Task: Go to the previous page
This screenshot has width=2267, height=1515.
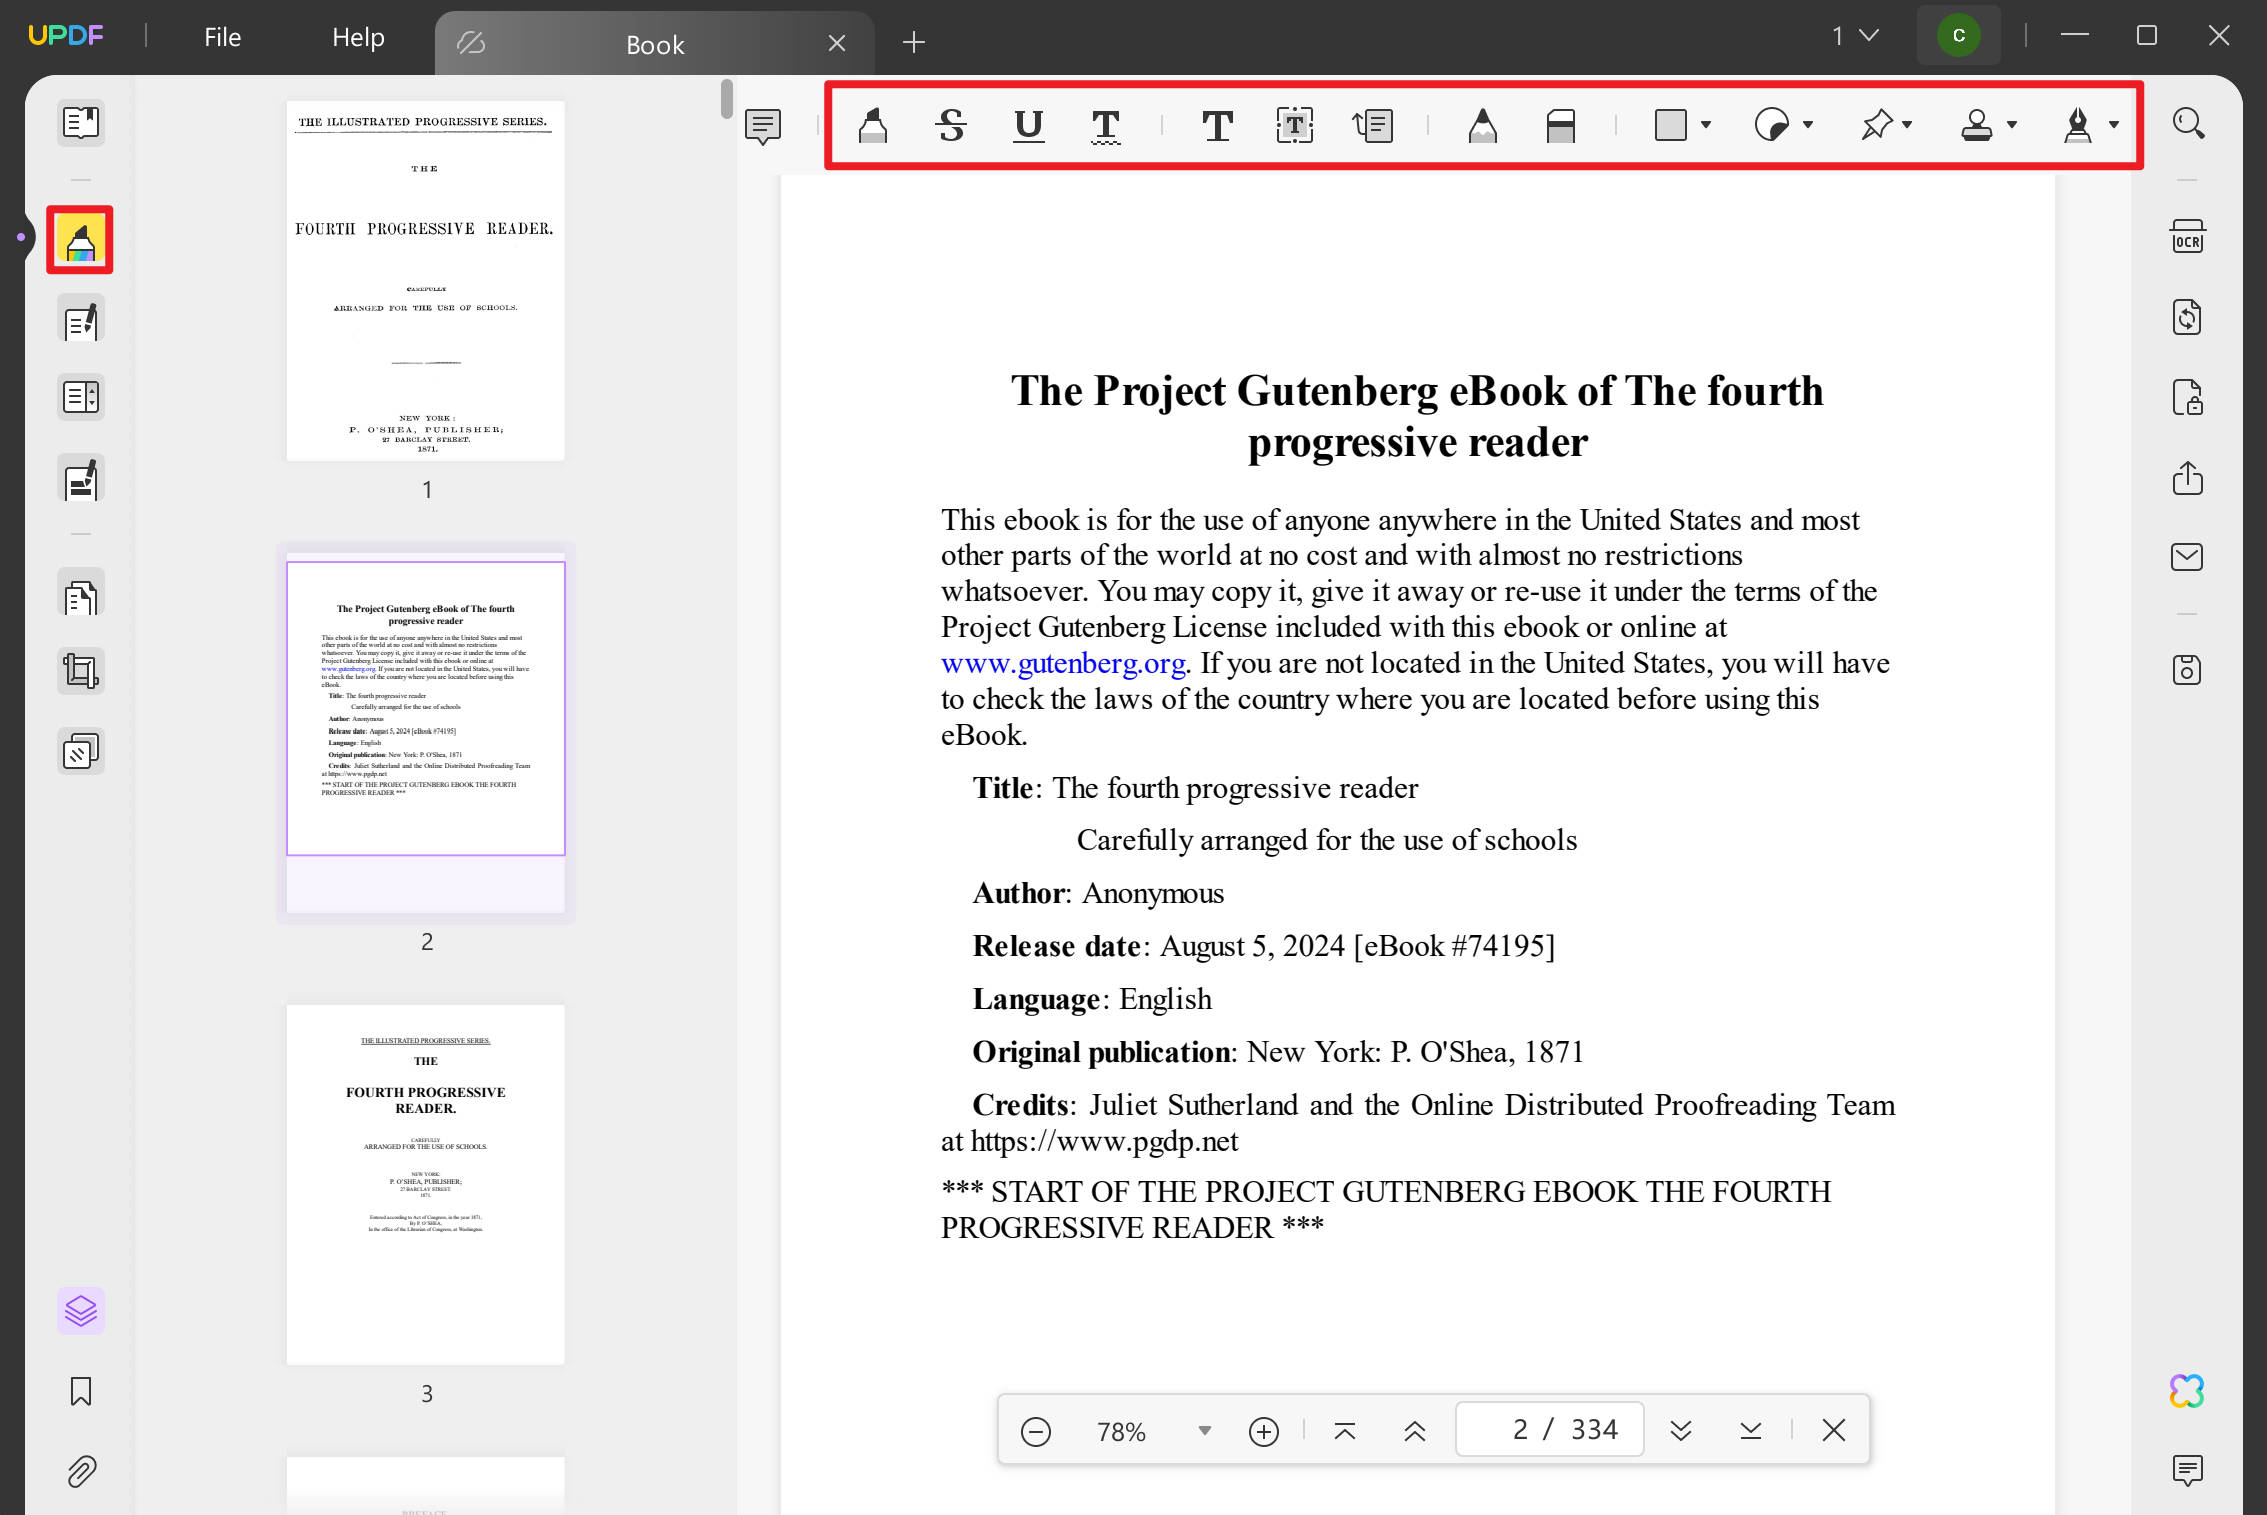Action: tap(1415, 1431)
